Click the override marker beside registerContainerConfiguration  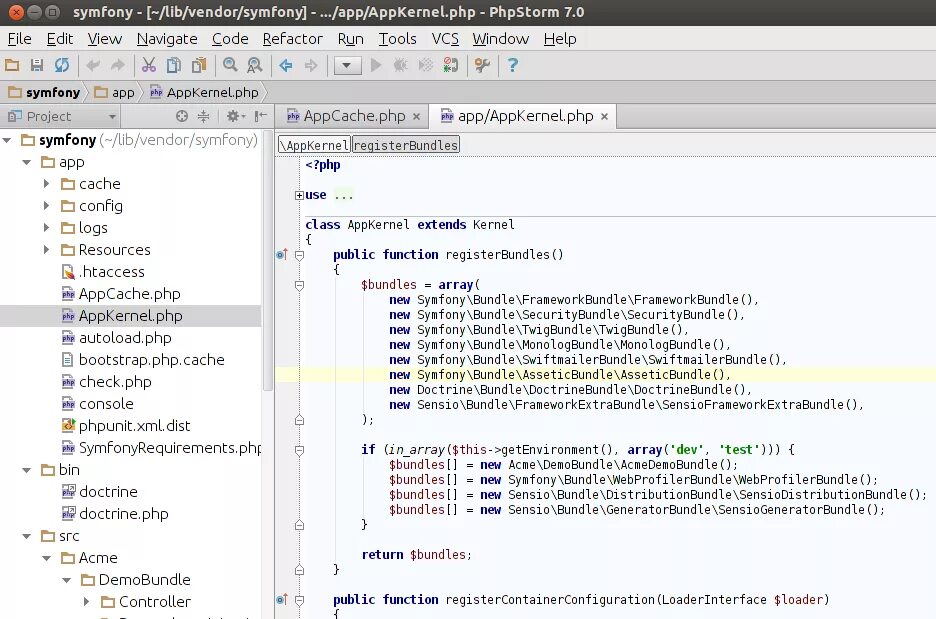[282, 599]
